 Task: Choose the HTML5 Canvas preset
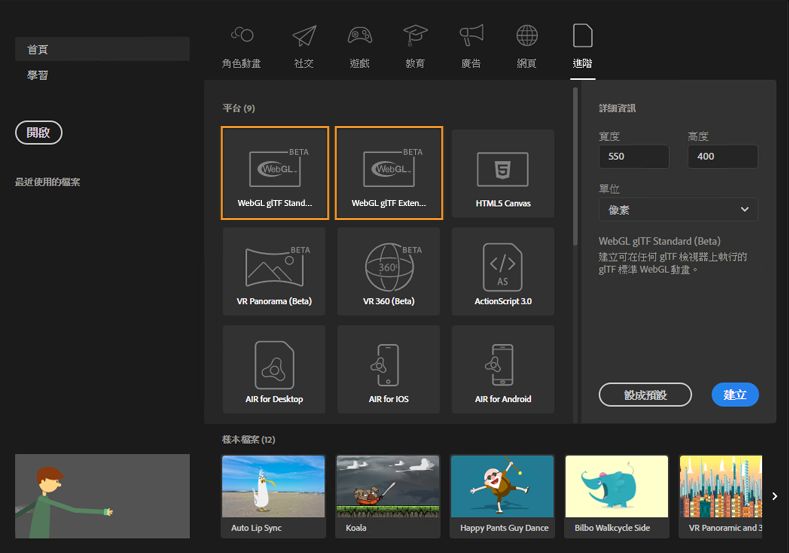(x=503, y=174)
